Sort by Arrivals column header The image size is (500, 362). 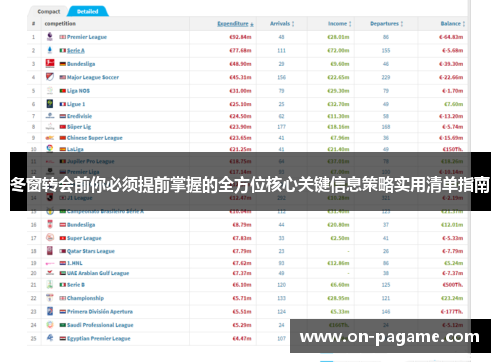(282, 24)
